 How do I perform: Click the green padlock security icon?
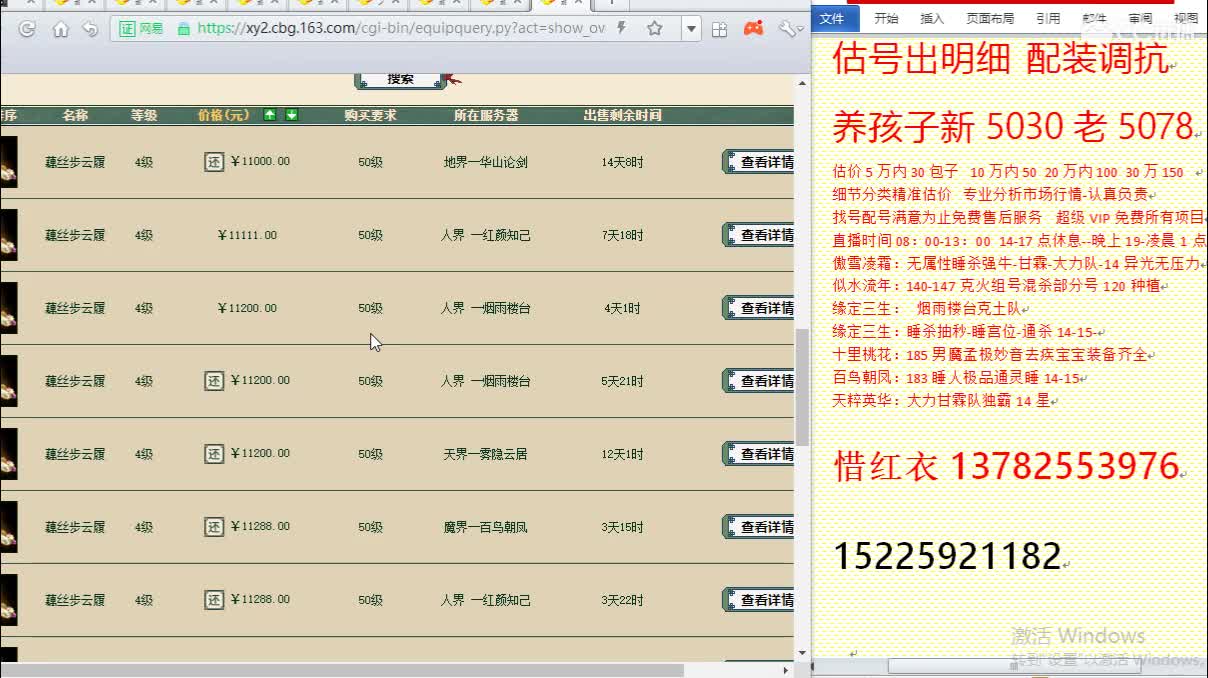[x=183, y=29]
